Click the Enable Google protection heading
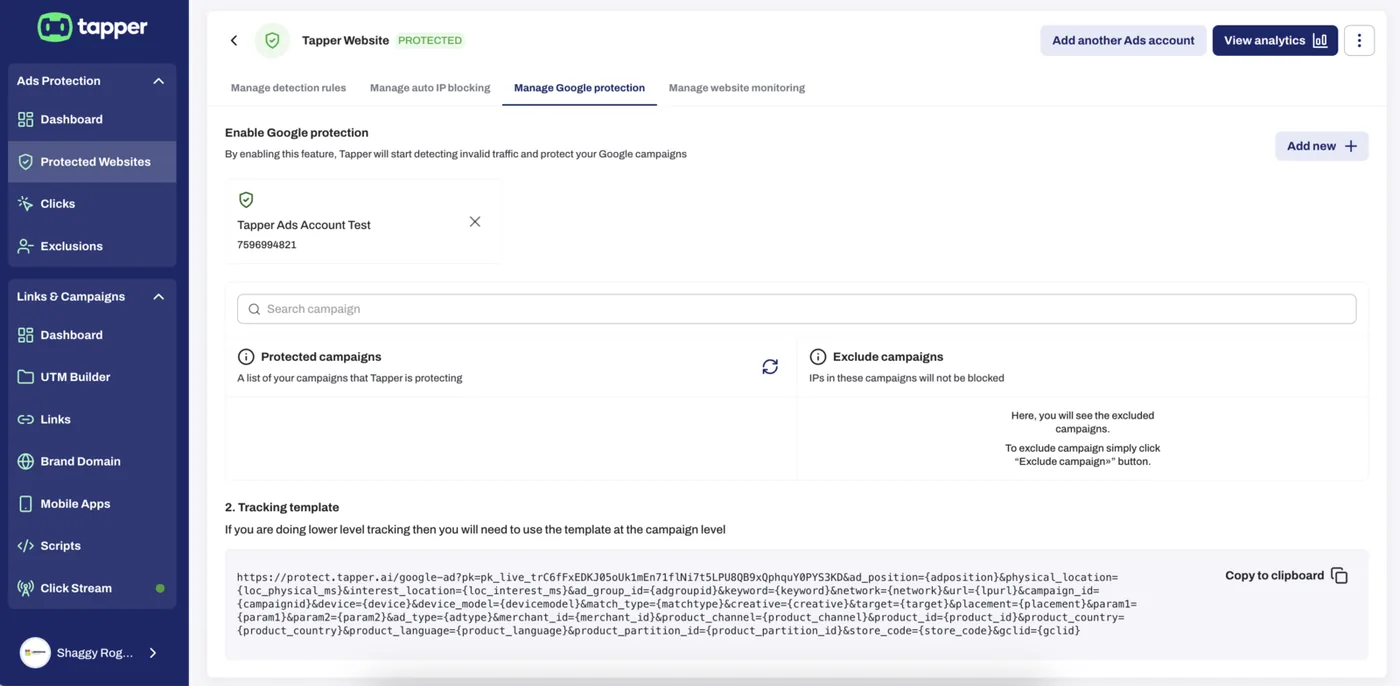The height and width of the screenshot is (686, 1400). coord(297,133)
